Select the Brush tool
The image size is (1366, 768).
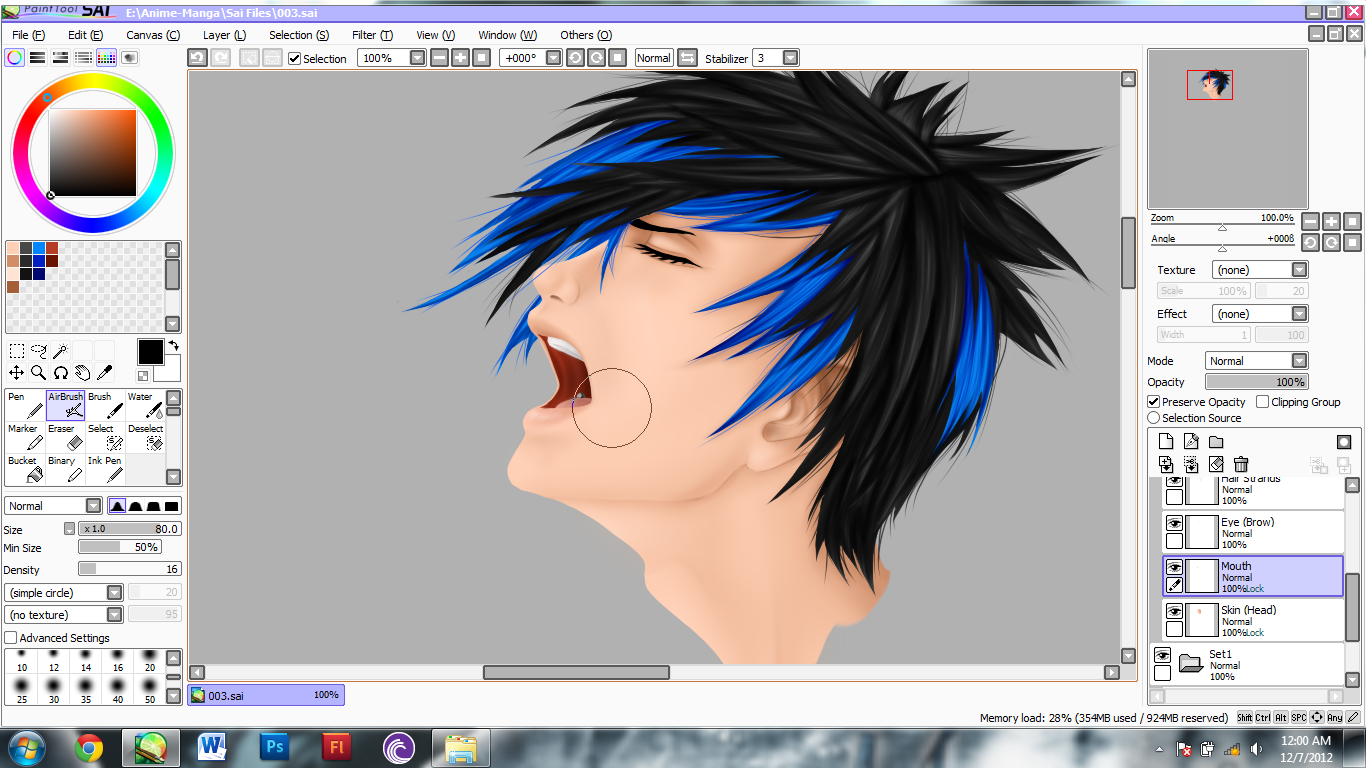click(x=105, y=405)
